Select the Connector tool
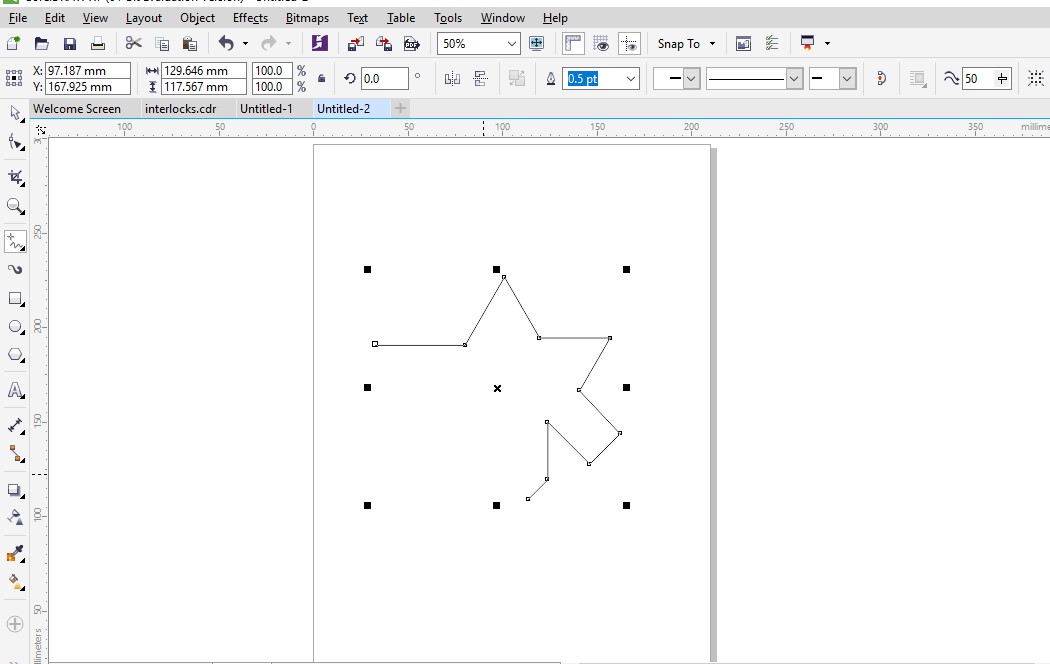The width and height of the screenshot is (1050, 664). 15,454
